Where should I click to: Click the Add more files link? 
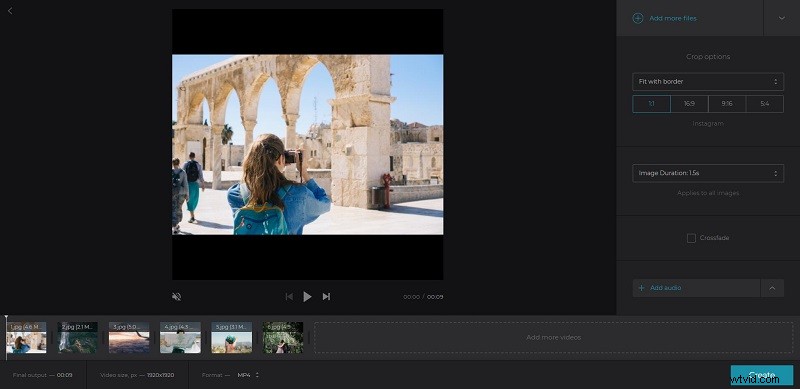(672, 18)
